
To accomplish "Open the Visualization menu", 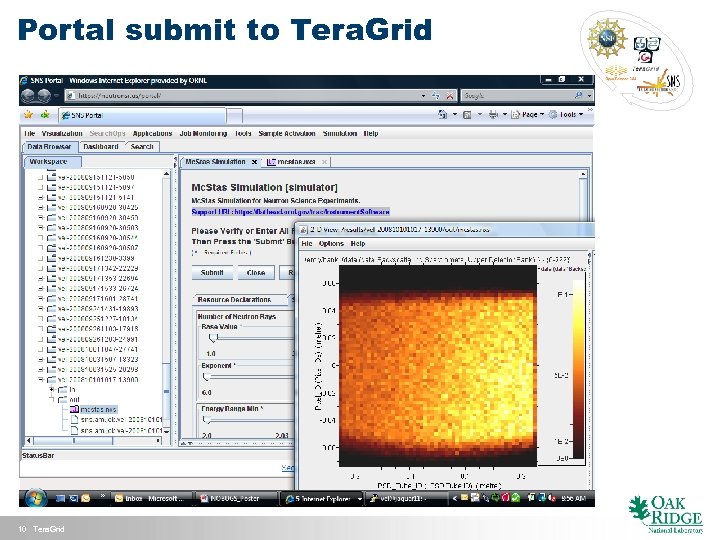I will 62,134.
